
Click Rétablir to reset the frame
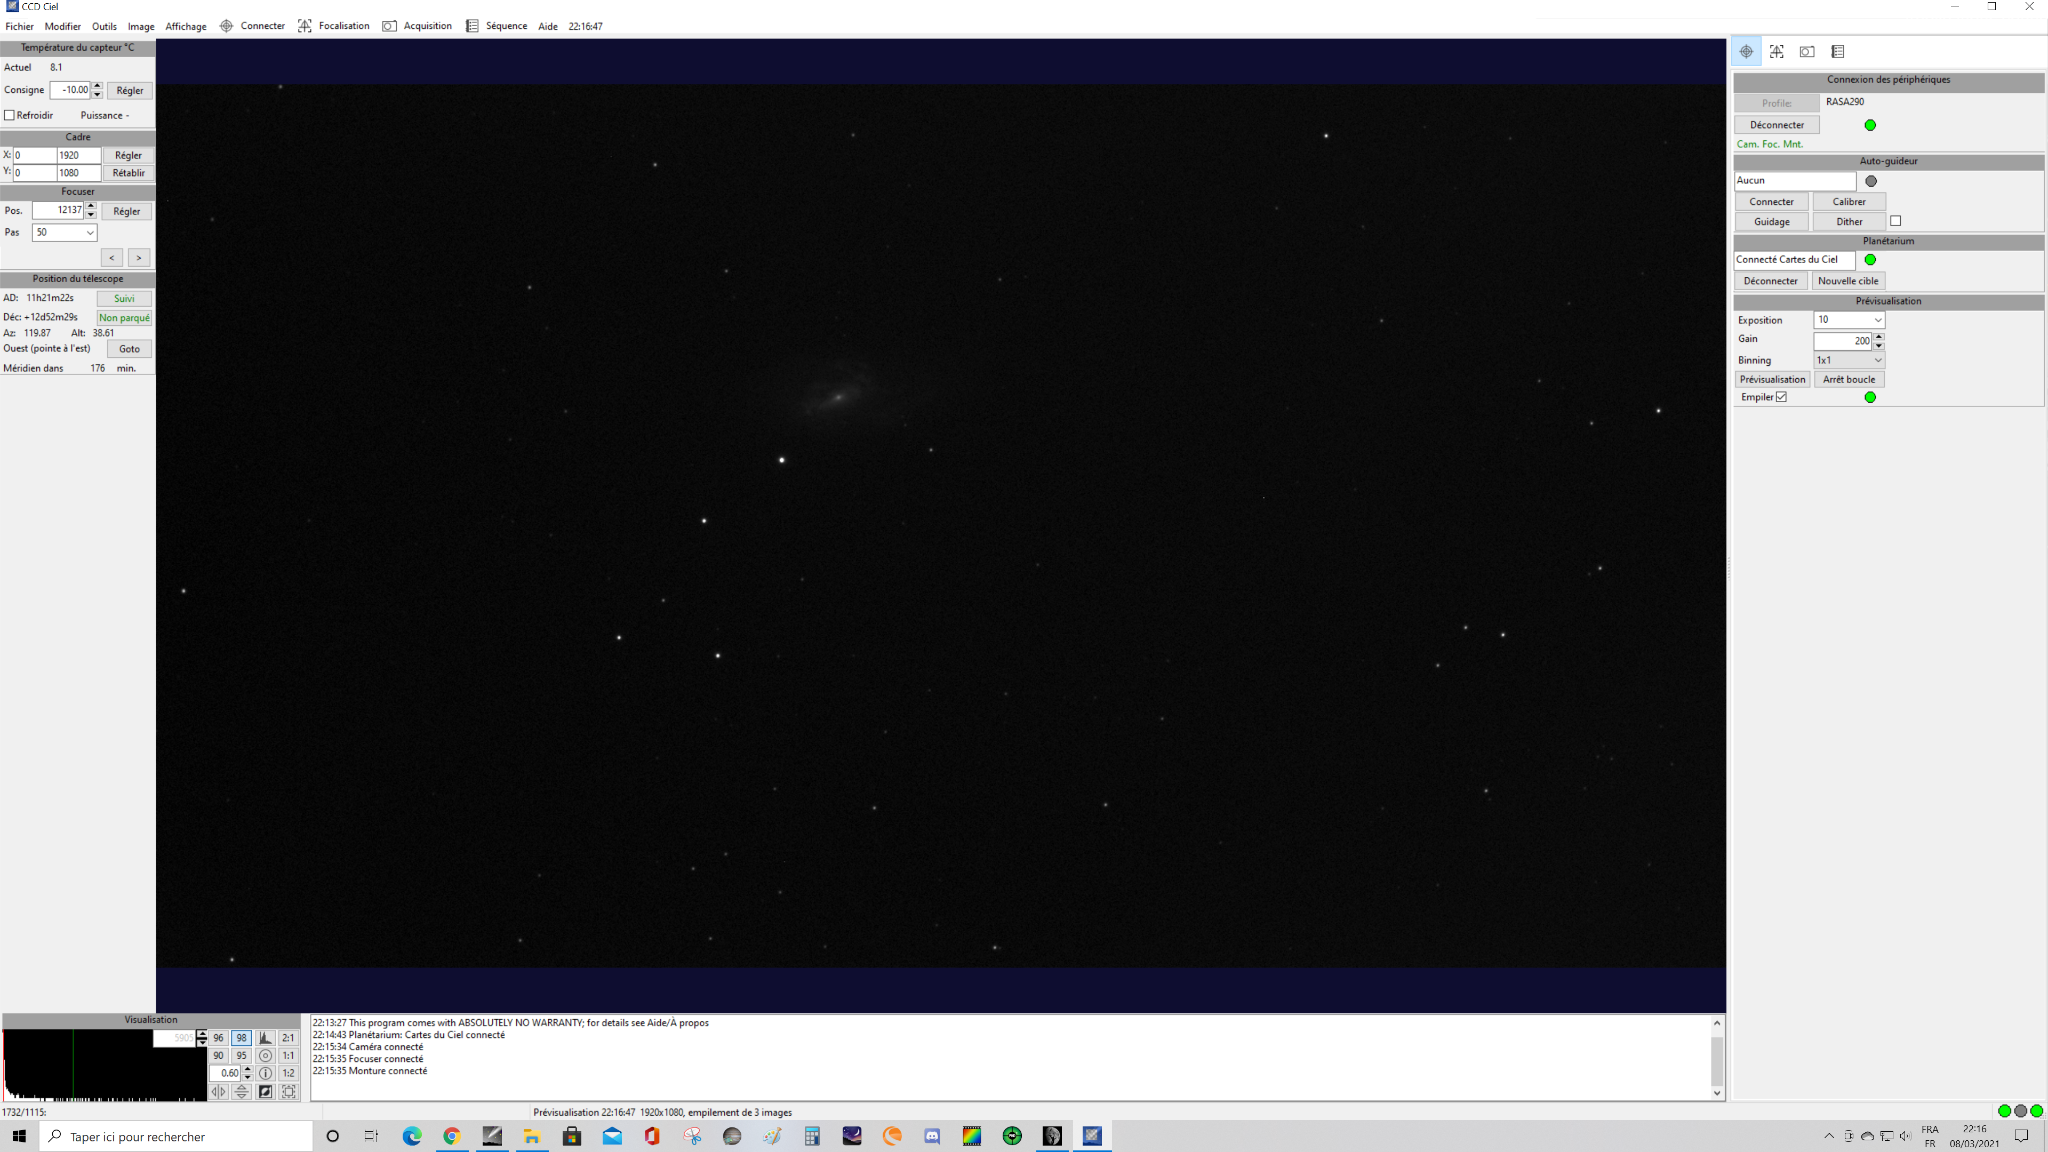(129, 173)
